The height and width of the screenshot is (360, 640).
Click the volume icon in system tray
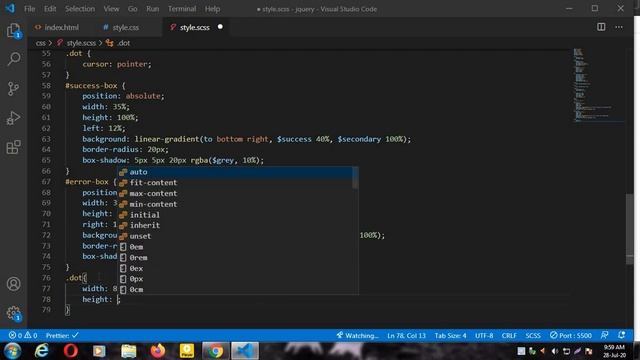[554, 351]
